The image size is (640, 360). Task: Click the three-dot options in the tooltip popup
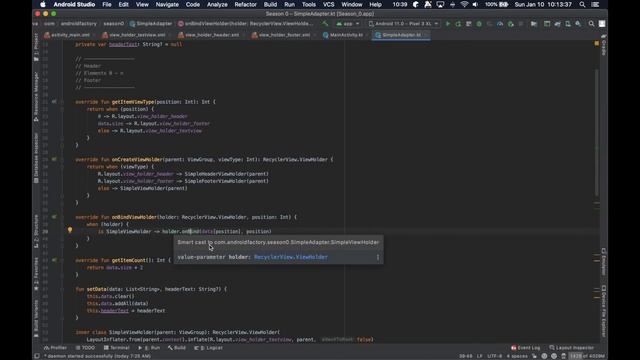tap(378, 257)
